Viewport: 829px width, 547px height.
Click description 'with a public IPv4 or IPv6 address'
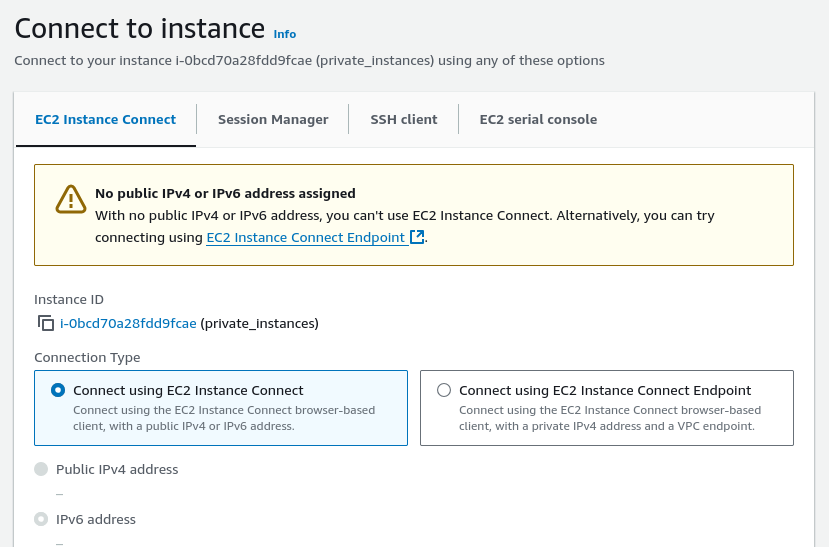coord(224,418)
